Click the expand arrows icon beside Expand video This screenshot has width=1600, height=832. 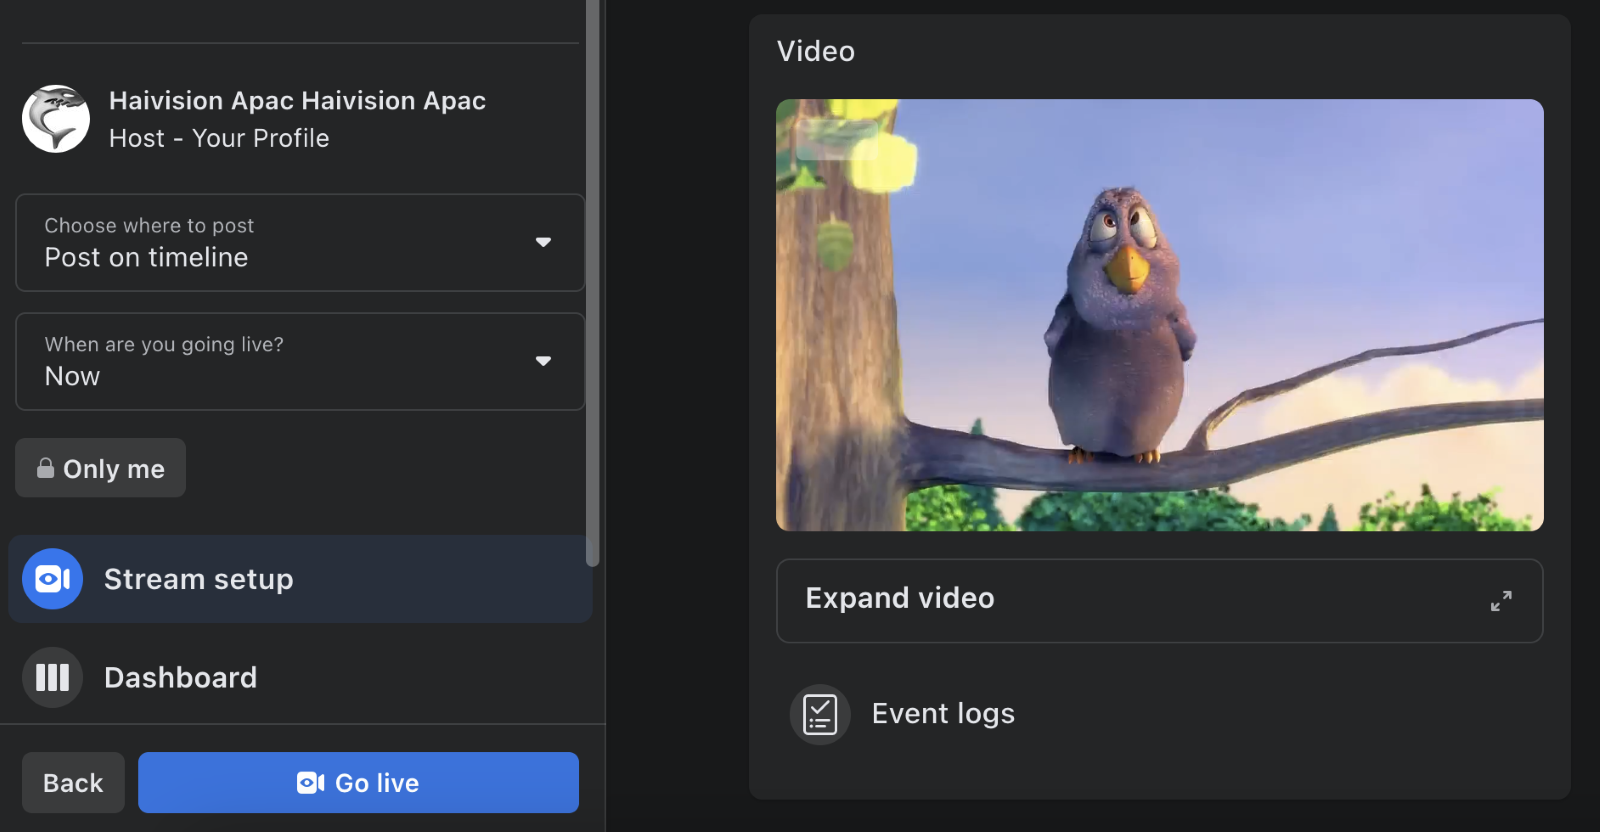click(x=1500, y=601)
